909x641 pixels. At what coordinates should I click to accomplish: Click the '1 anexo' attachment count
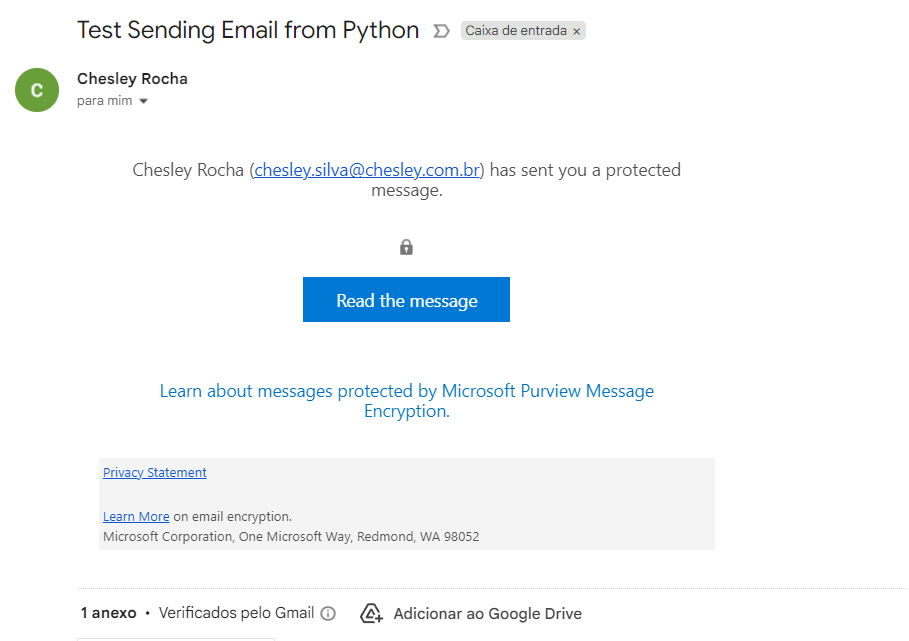tap(108, 613)
